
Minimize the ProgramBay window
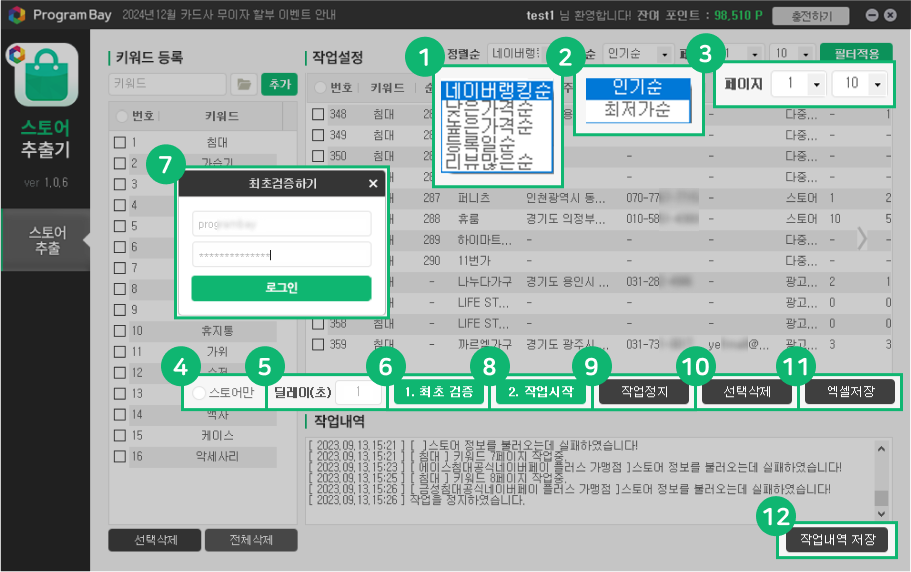pos(871,16)
